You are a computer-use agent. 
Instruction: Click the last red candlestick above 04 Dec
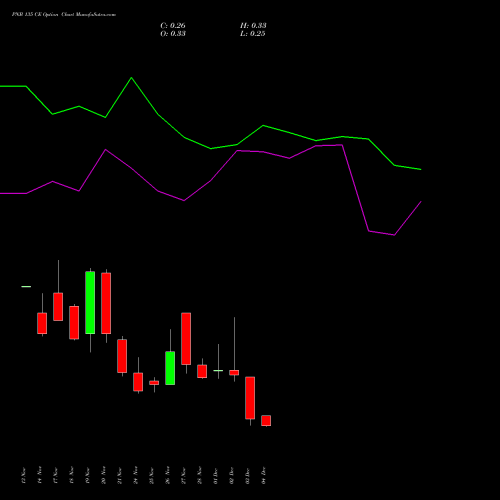pyautogui.click(x=266, y=421)
